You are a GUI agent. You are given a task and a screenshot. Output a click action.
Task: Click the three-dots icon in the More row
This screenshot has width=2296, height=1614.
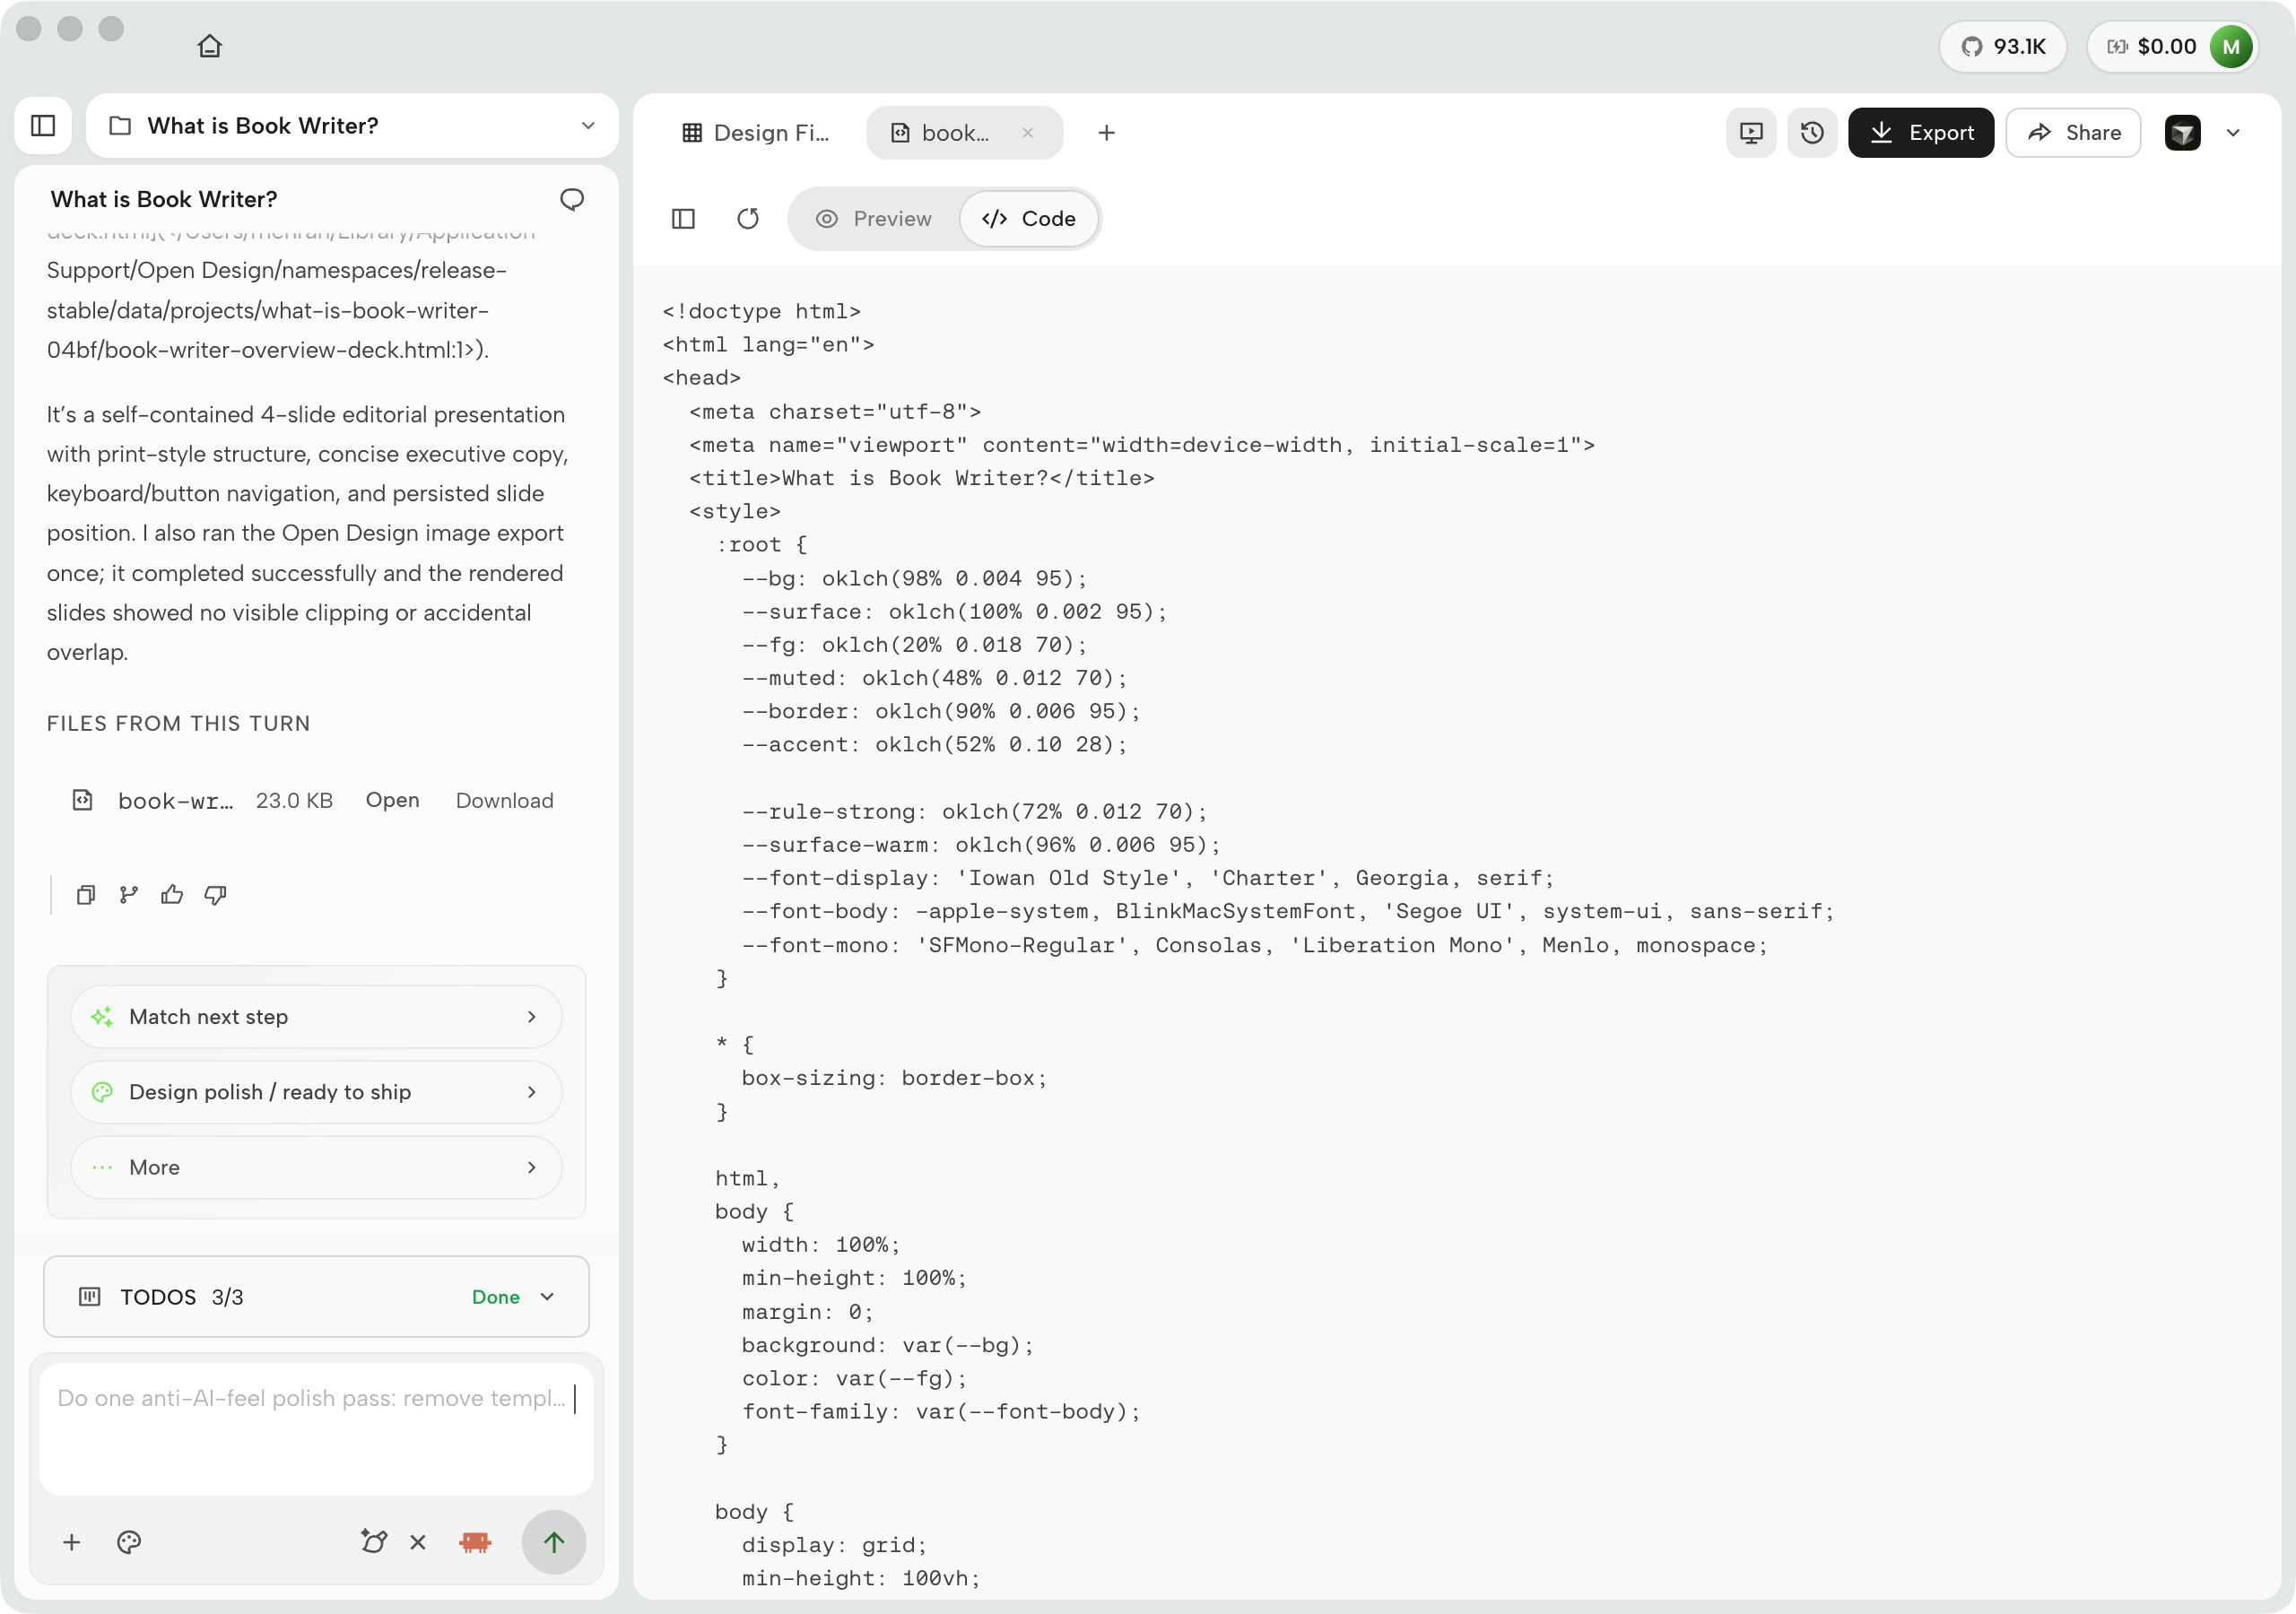[102, 1167]
